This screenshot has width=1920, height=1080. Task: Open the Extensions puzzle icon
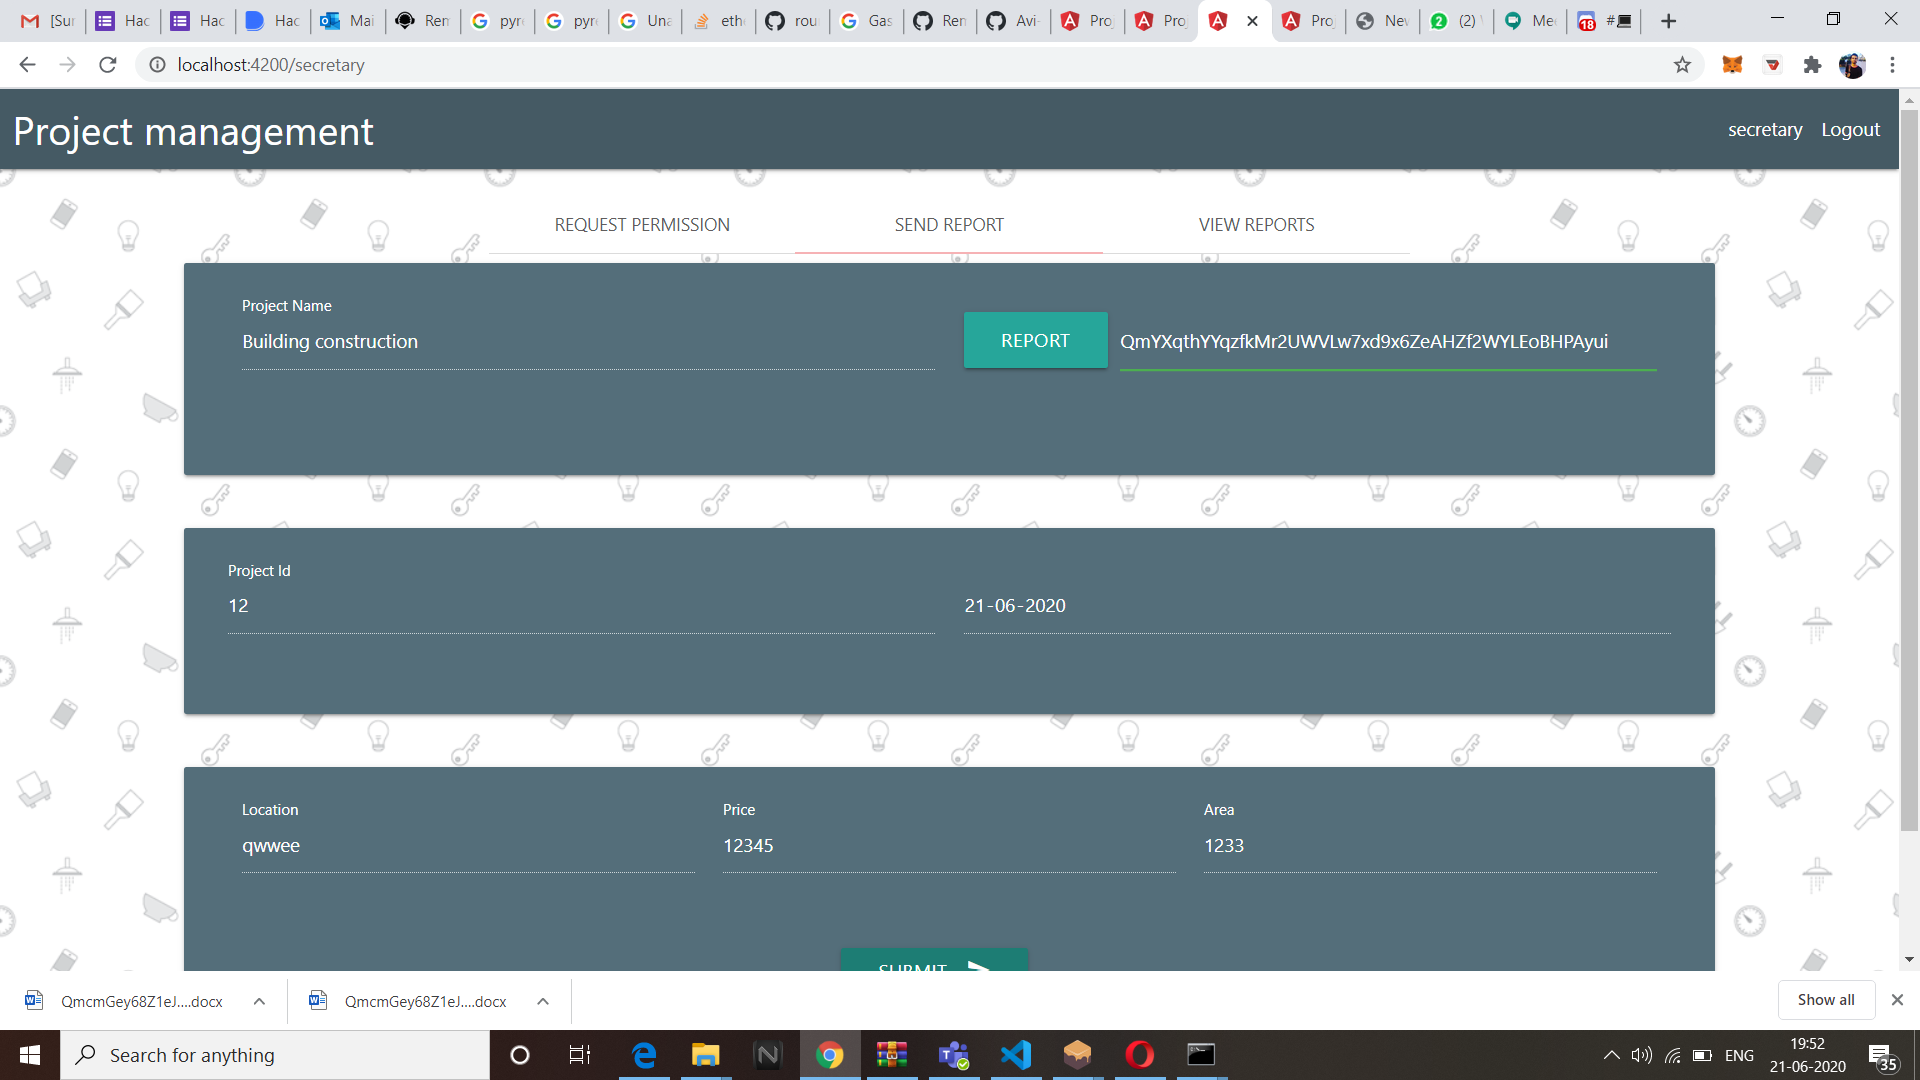[1812, 65]
